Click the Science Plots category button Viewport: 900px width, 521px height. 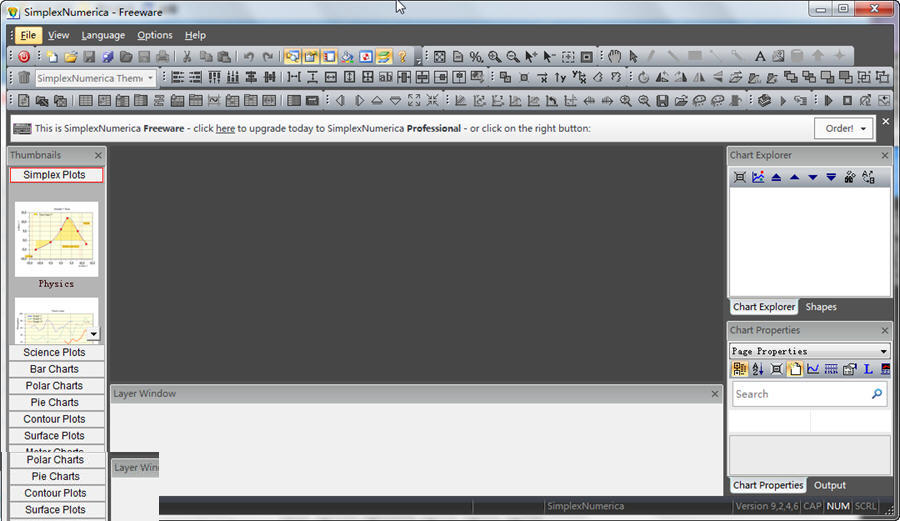(56, 352)
